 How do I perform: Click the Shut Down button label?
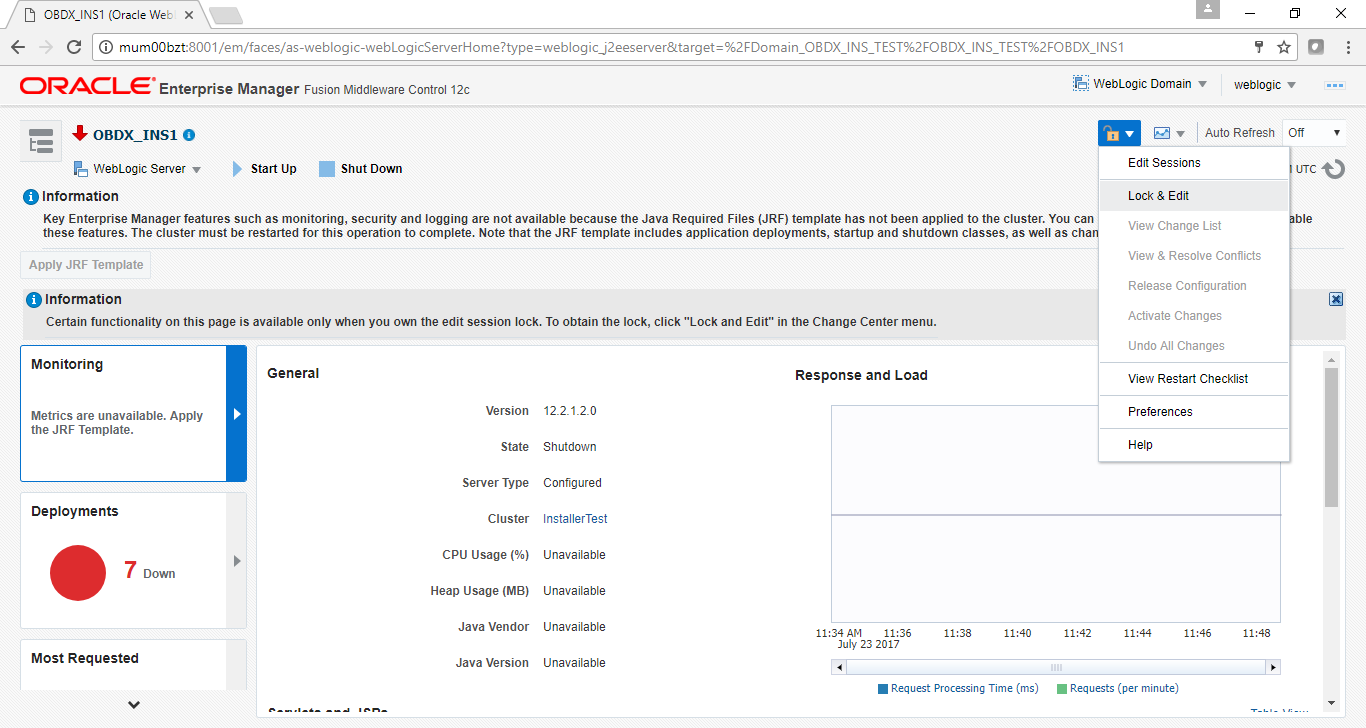pos(371,169)
